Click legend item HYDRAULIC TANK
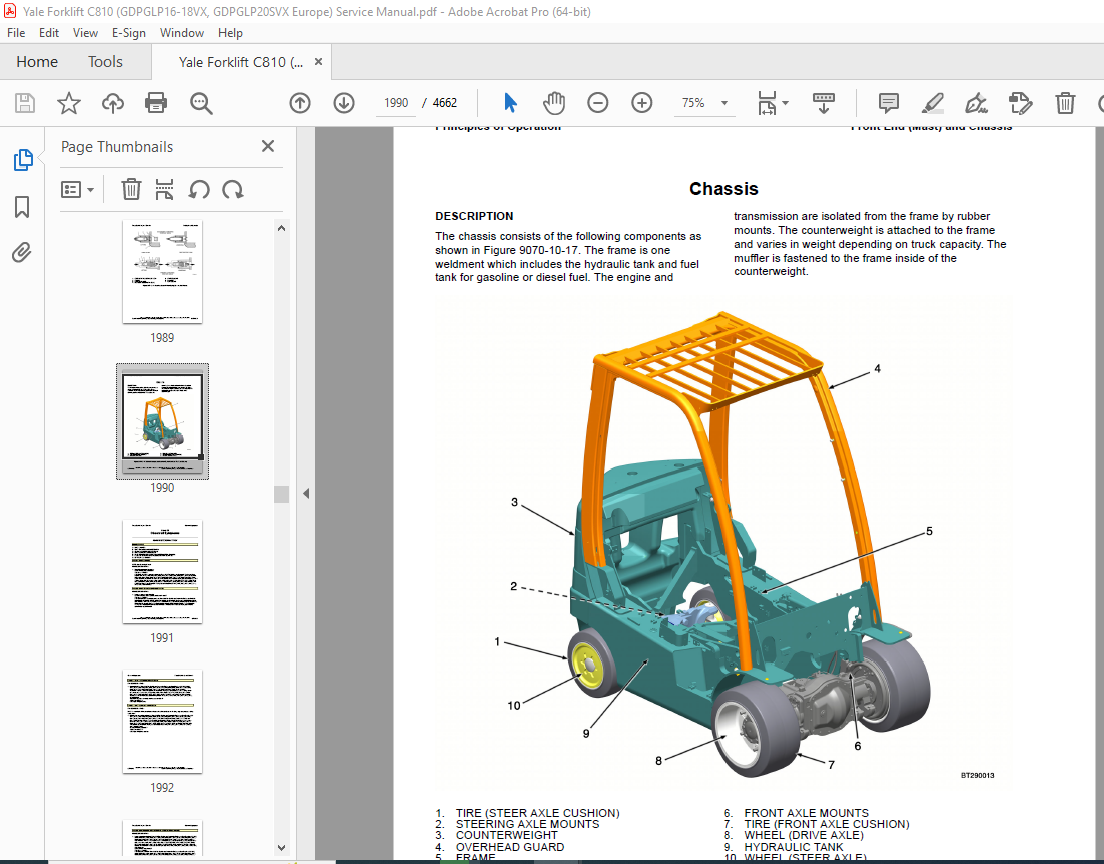Screen dimensions: 1104x864 point(794,846)
